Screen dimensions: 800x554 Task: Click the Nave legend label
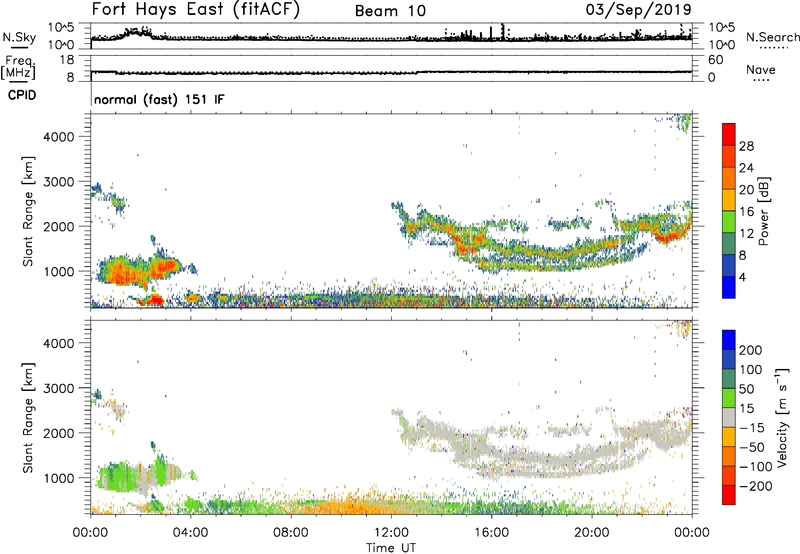click(x=761, y=69)
